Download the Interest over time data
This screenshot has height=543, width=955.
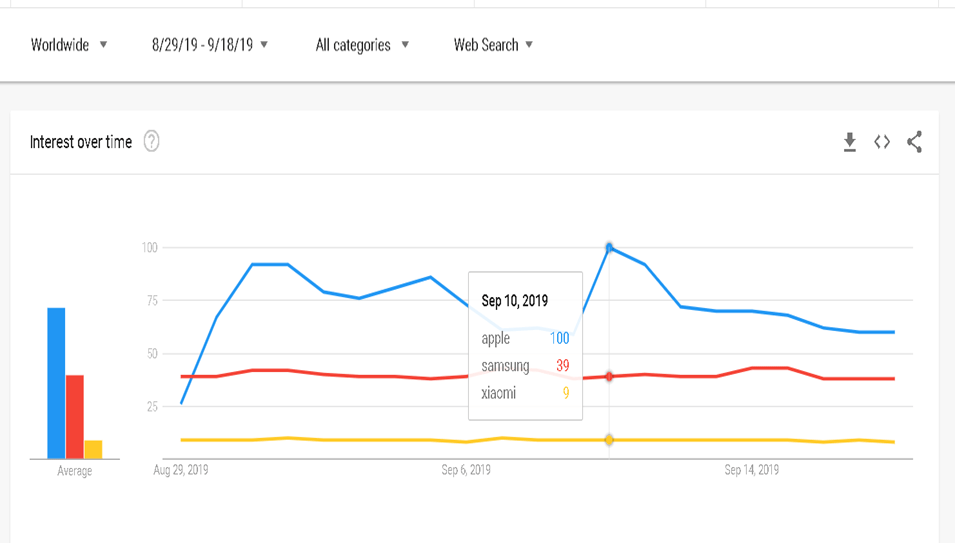(x=849, y=142)
